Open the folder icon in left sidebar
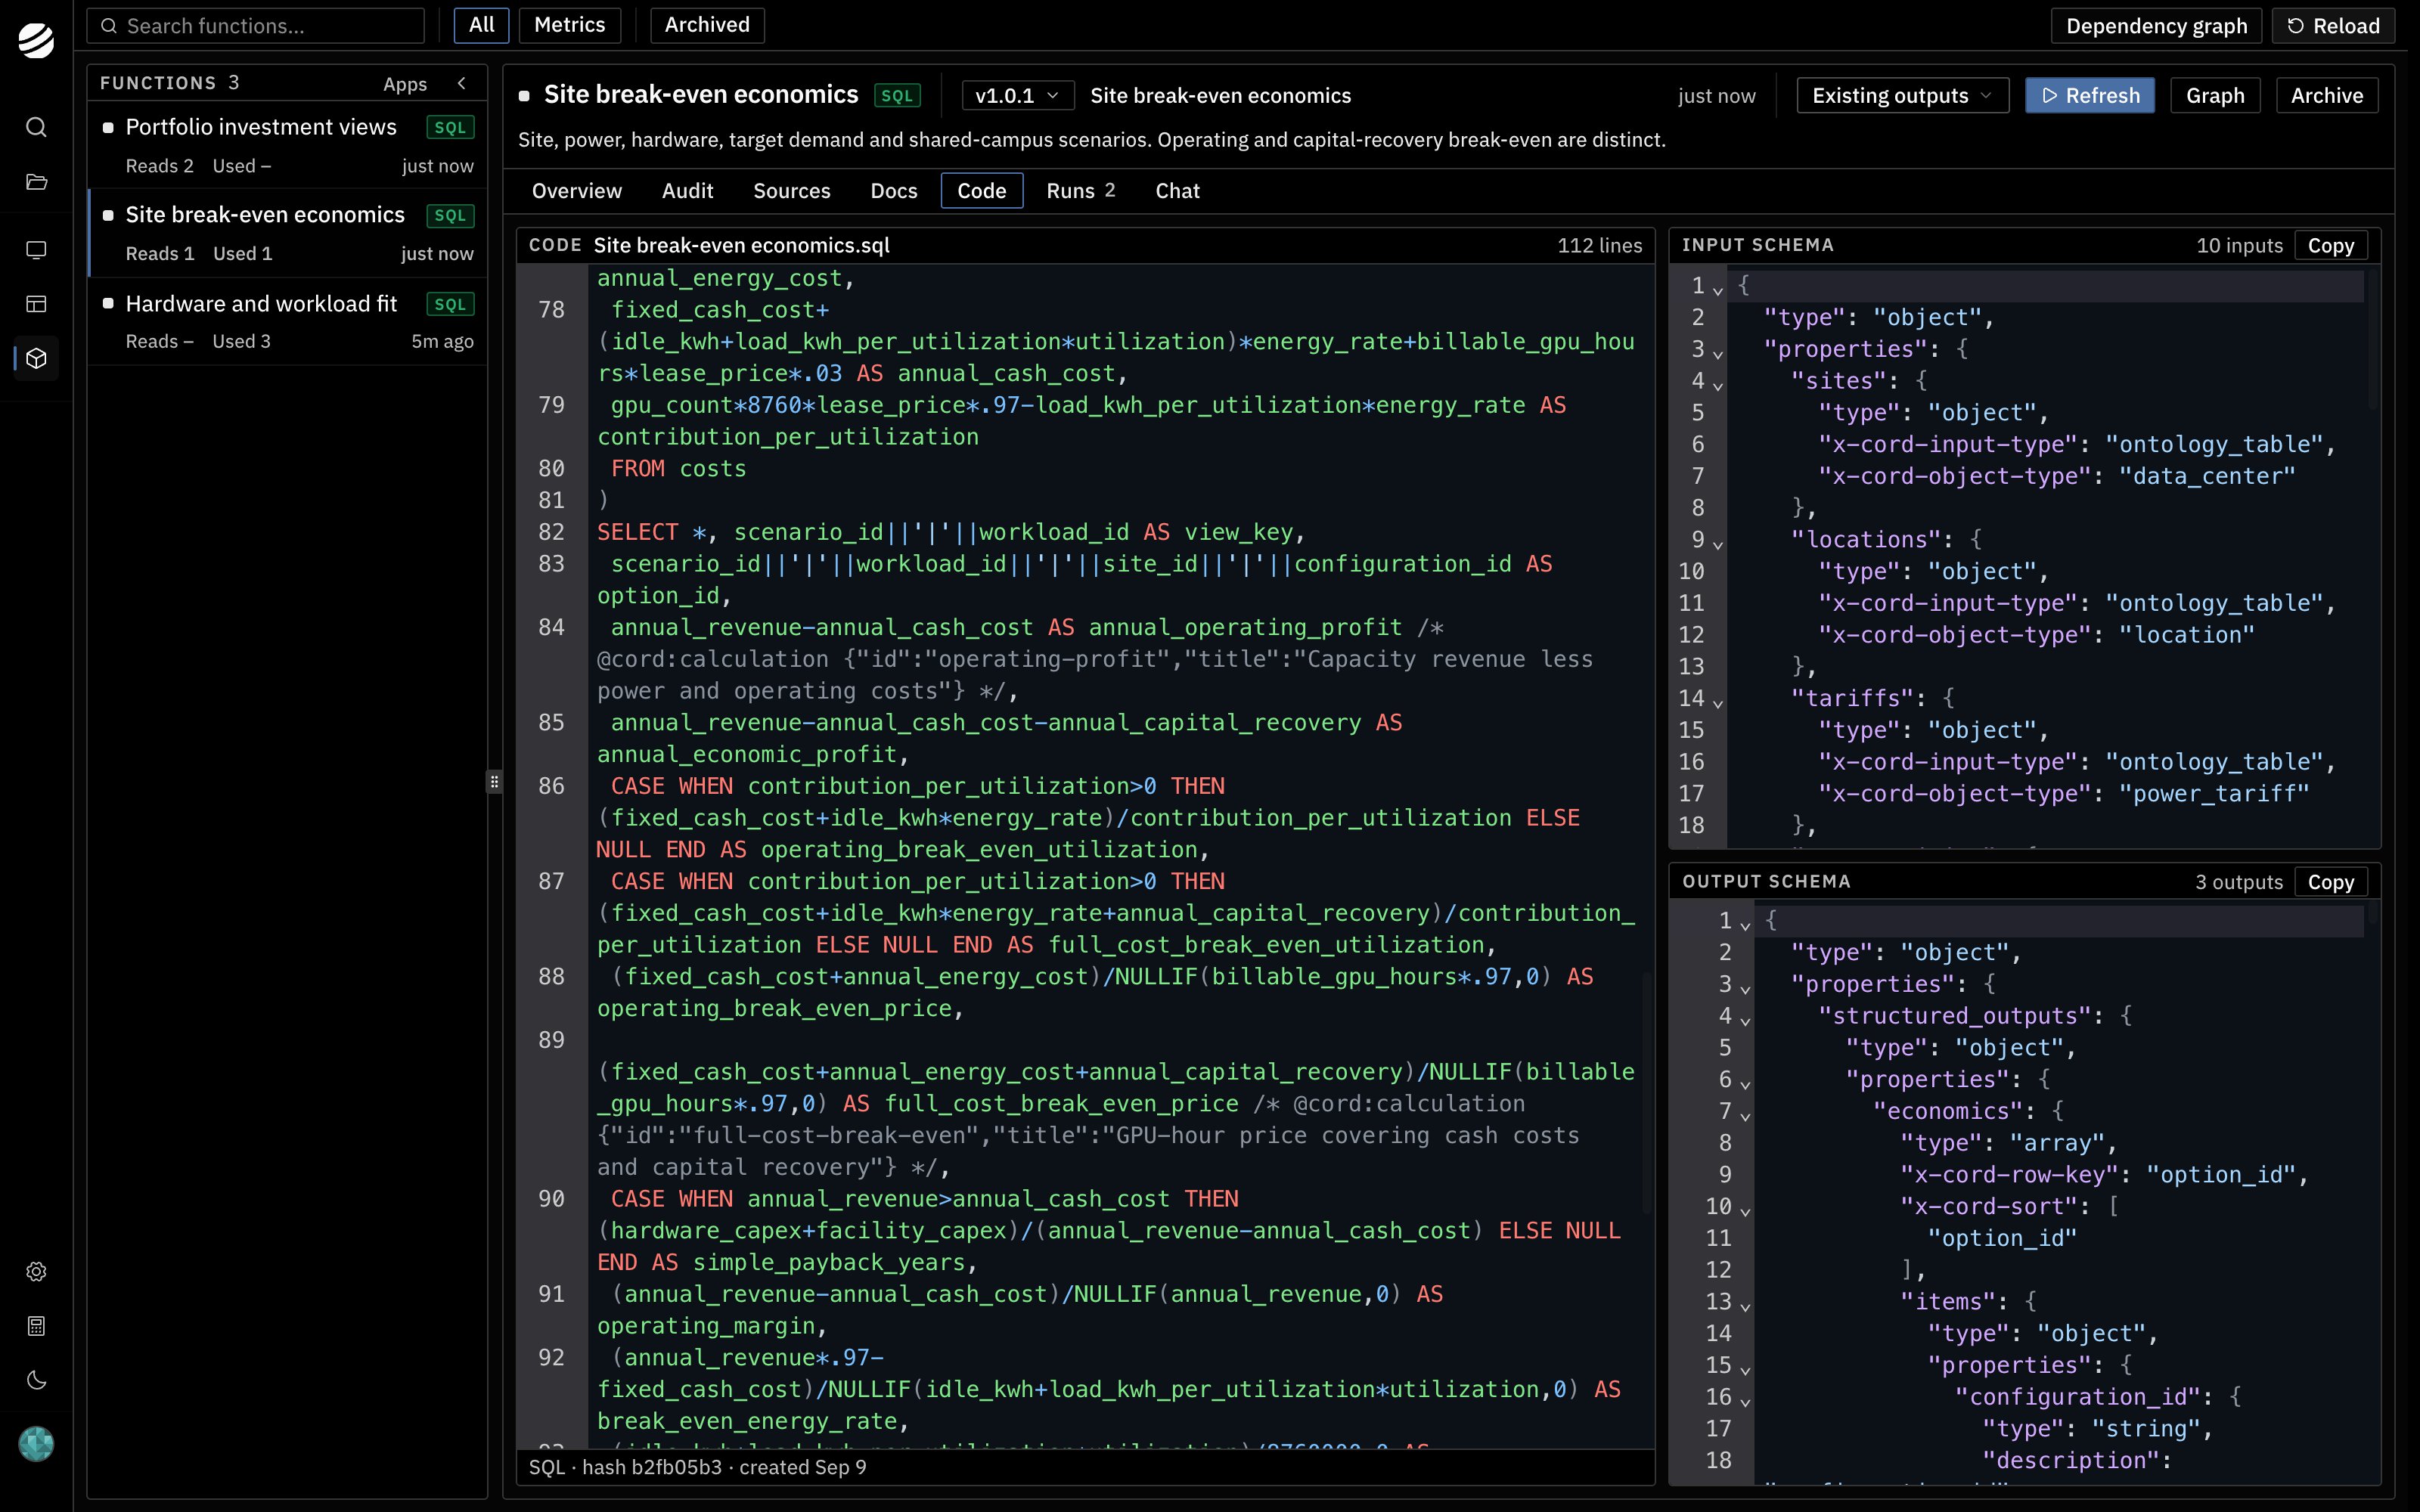Screen dimensions: 2420x1512 (x=36, y=182)
